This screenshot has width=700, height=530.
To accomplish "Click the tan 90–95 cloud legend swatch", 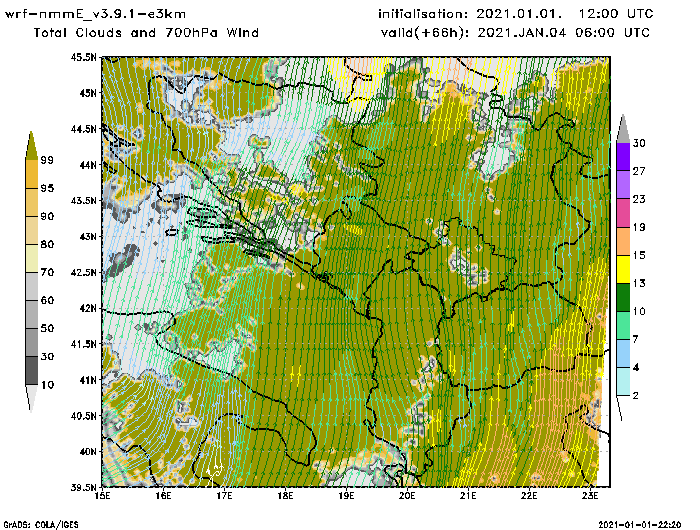I will (31, 202).
